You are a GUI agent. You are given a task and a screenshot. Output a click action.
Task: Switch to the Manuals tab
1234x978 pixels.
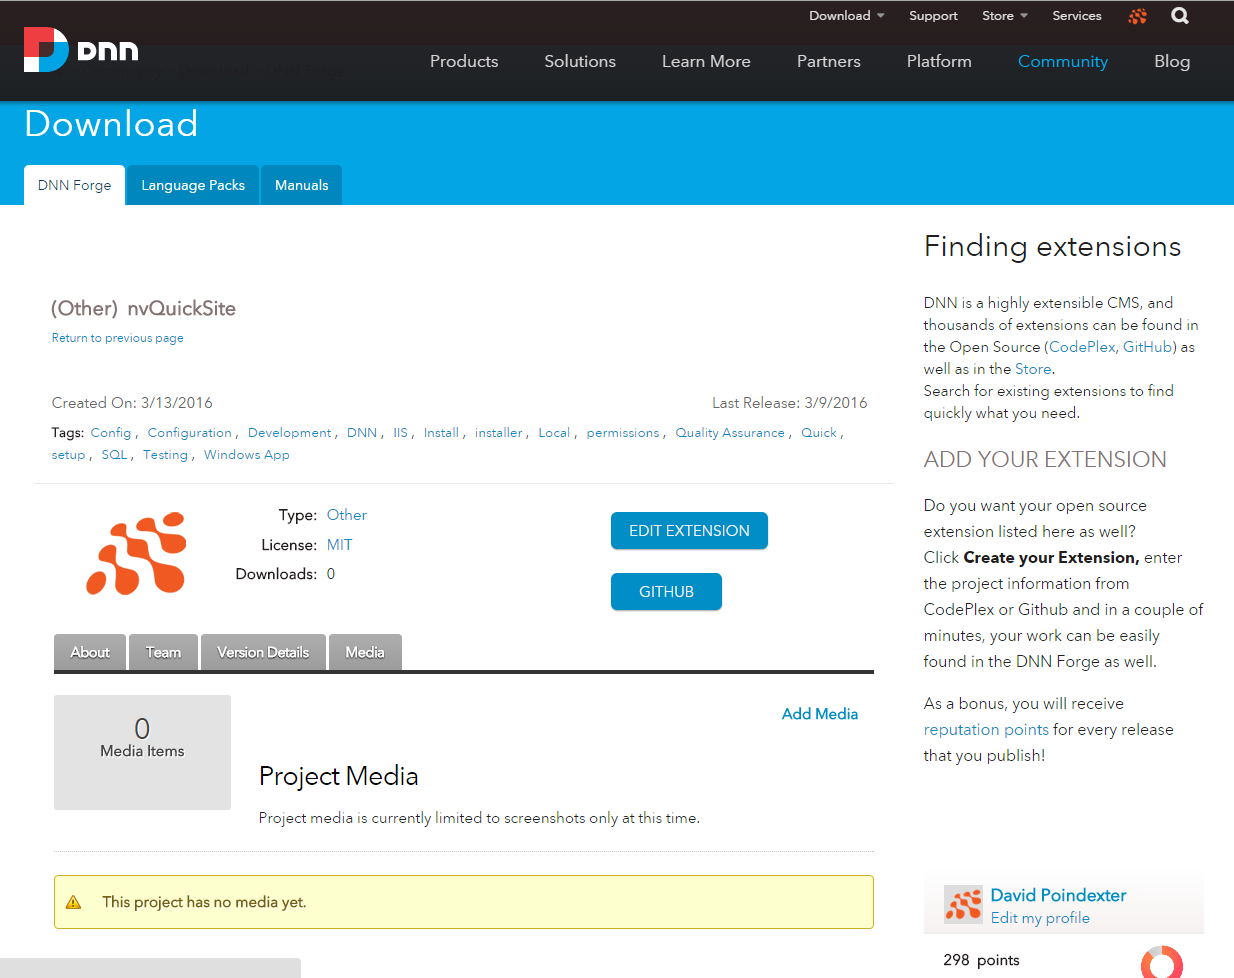pos(302,185)
